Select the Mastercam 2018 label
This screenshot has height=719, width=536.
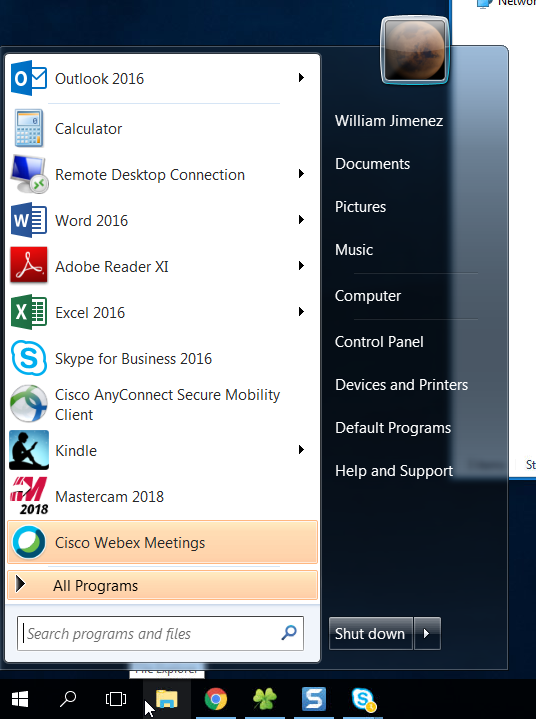[109, 497]
